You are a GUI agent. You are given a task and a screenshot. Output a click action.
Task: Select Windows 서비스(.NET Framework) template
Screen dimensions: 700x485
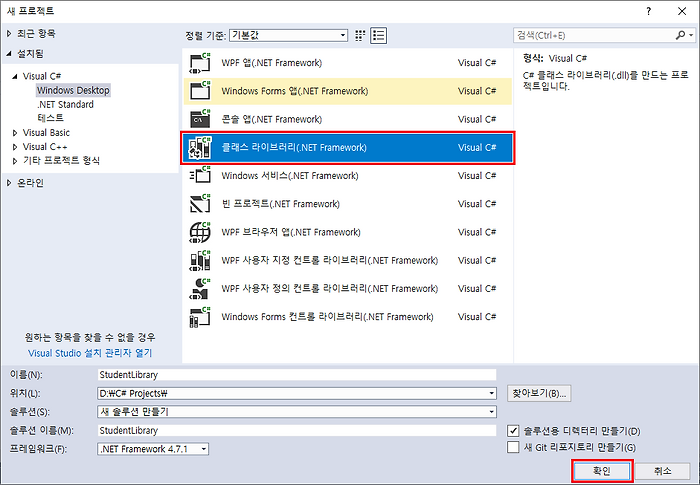pos(348,176)
